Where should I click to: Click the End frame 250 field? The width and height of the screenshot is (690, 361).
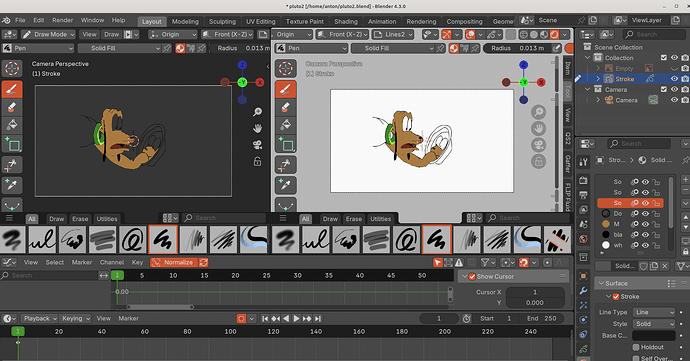[x=541, y=318]
